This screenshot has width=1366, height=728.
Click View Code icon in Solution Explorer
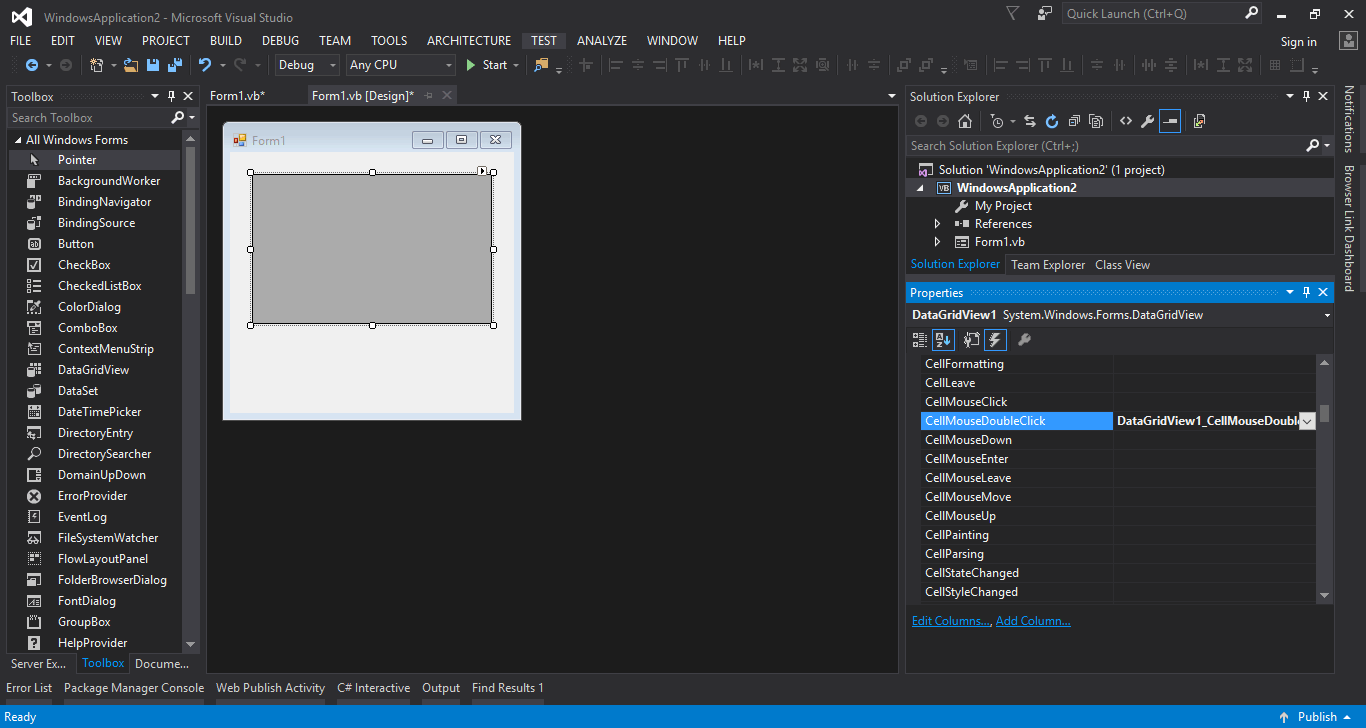coord(1126,121)
